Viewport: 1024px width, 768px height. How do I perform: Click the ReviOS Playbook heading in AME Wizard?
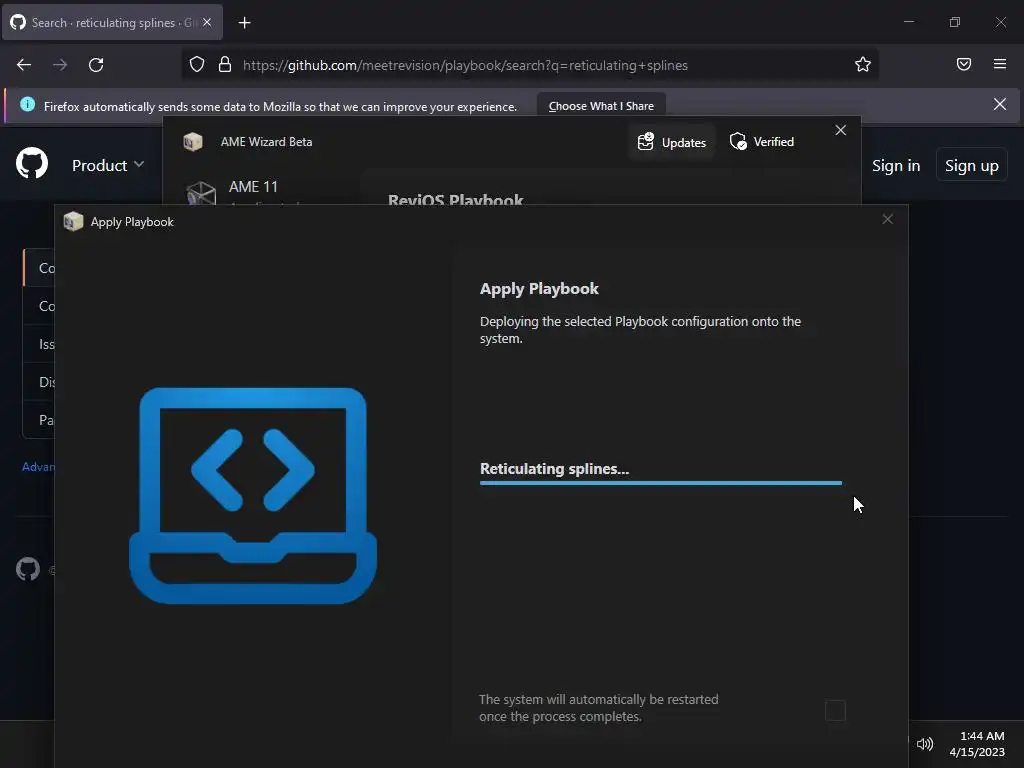click(455, 199)
